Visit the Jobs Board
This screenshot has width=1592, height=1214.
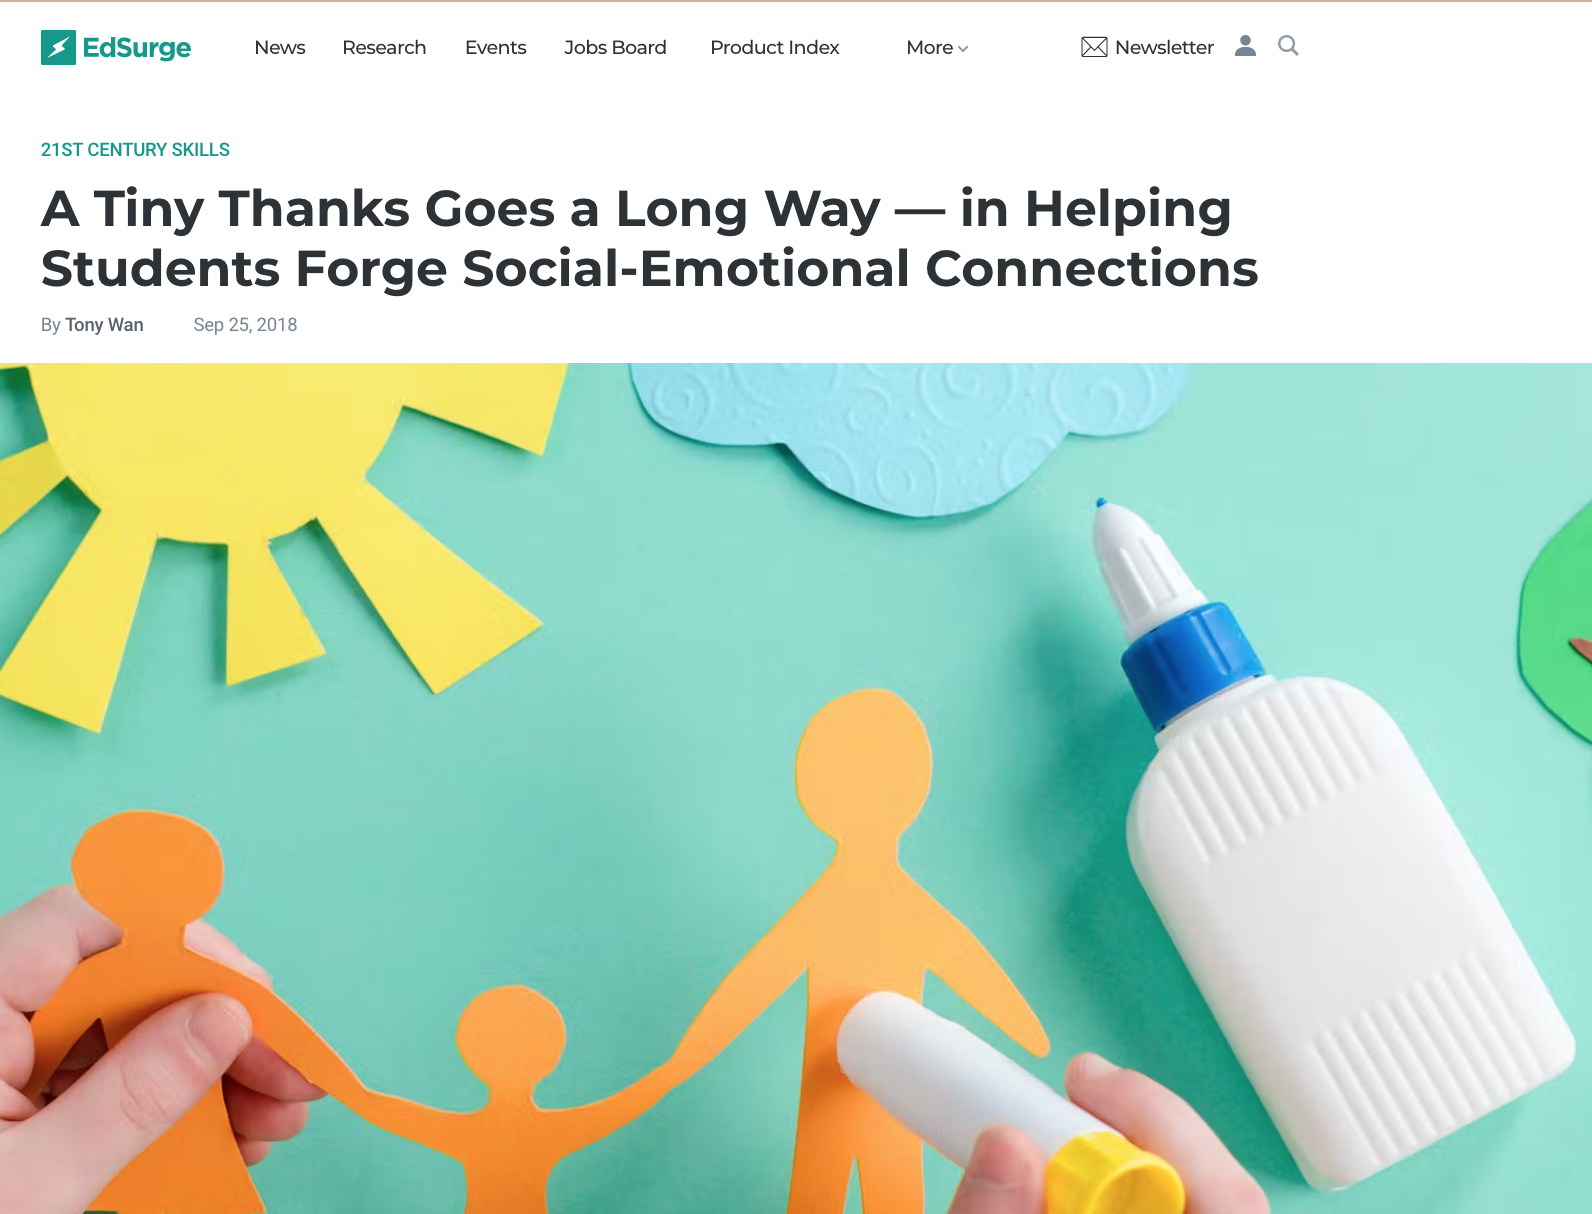[x=615, y=47]
